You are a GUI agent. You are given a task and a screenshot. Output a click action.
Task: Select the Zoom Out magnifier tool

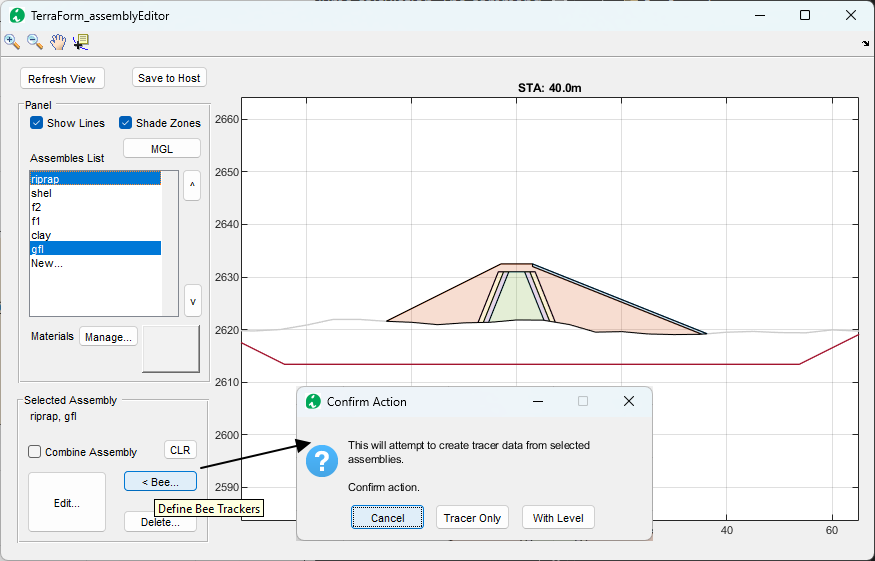(x=35, y=42)
